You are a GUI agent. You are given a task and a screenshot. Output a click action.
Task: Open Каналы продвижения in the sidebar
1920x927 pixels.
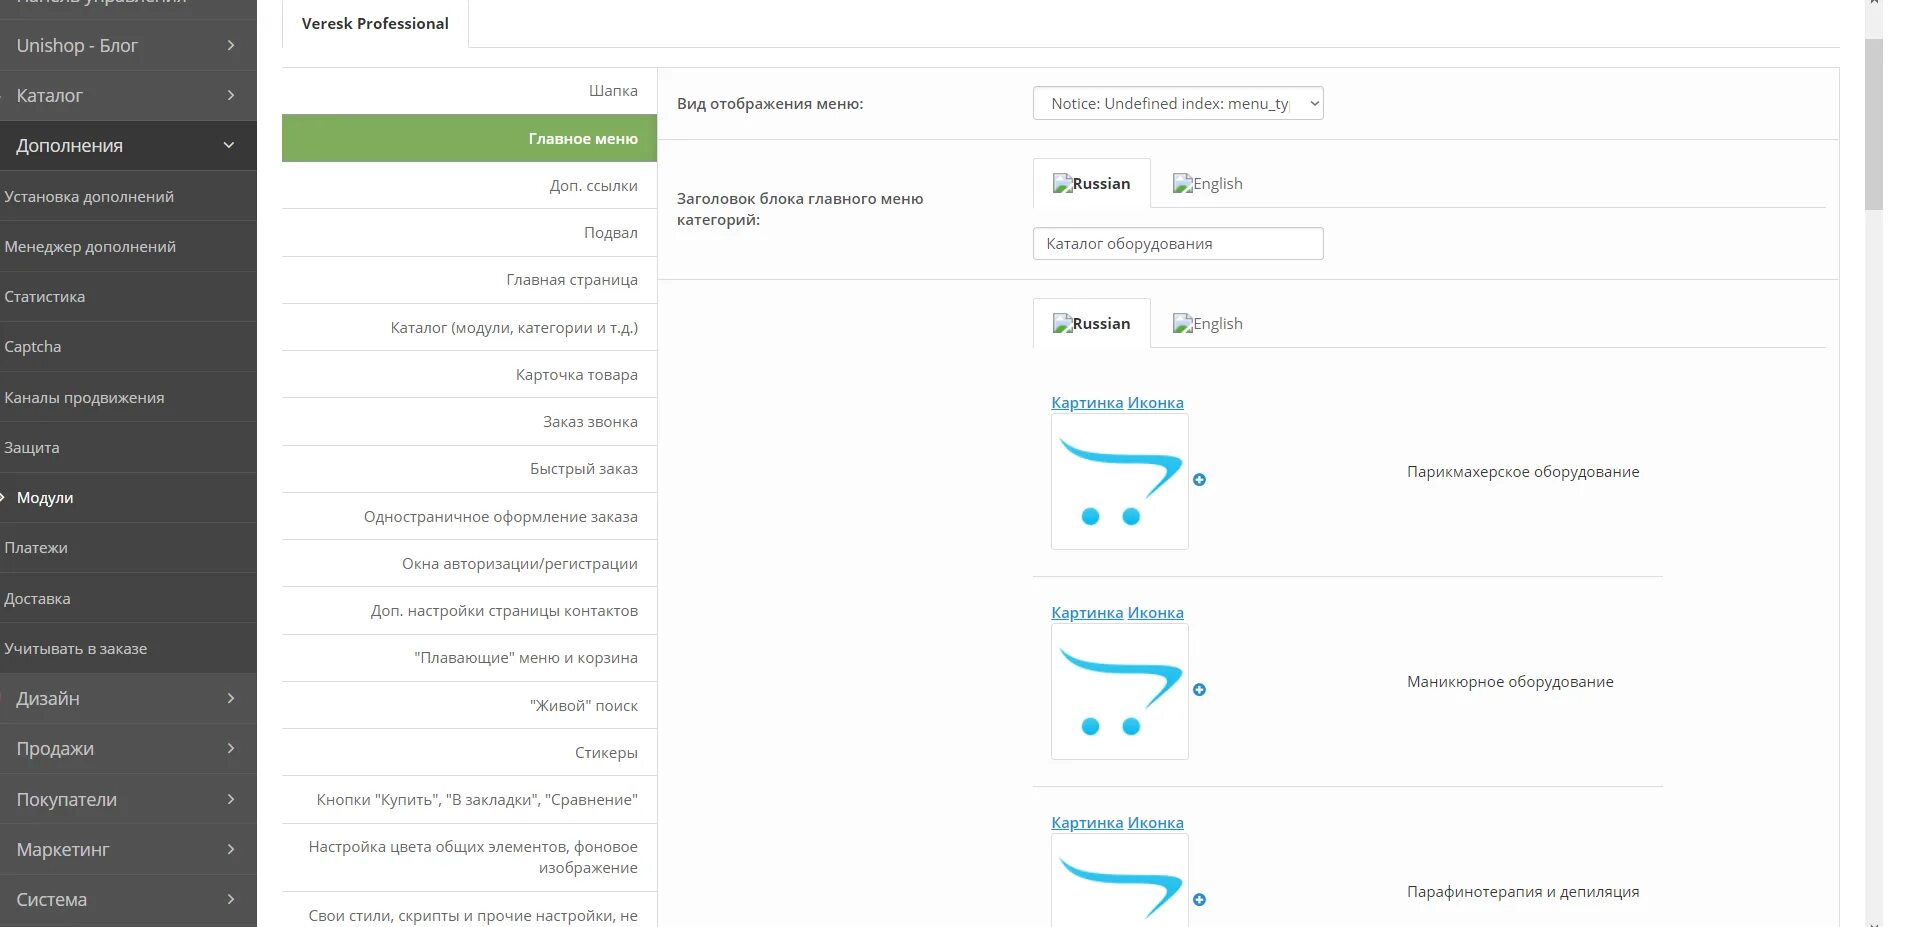128,397
